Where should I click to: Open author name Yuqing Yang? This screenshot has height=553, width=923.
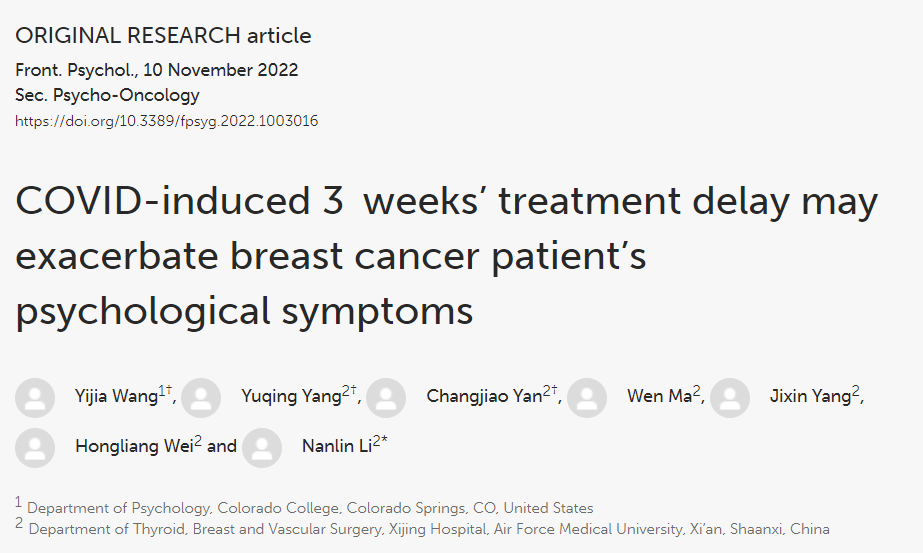tap(284, 397)
